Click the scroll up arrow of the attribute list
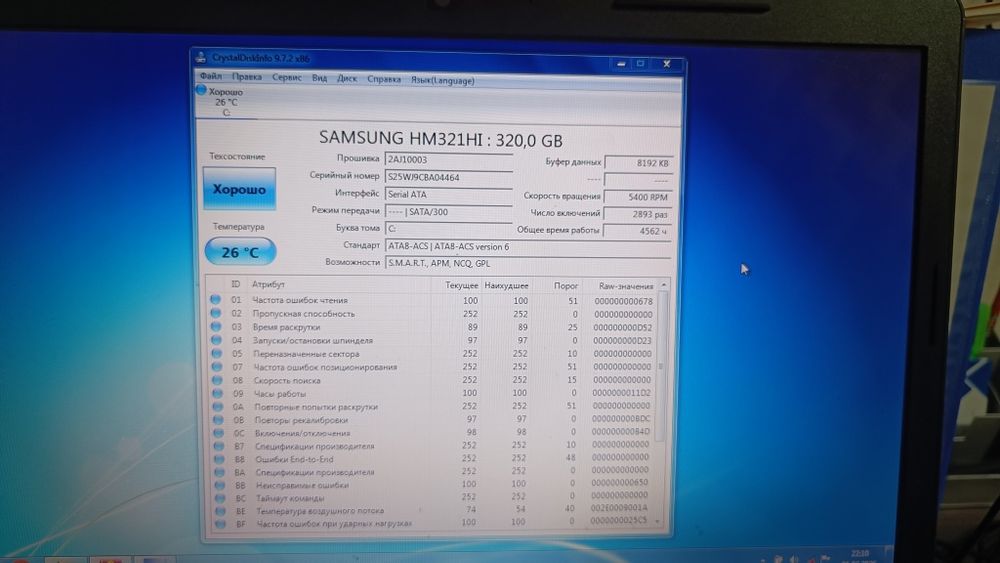Image resolution: width=1000 pixels, height=563 pixels. coord(664,286)
